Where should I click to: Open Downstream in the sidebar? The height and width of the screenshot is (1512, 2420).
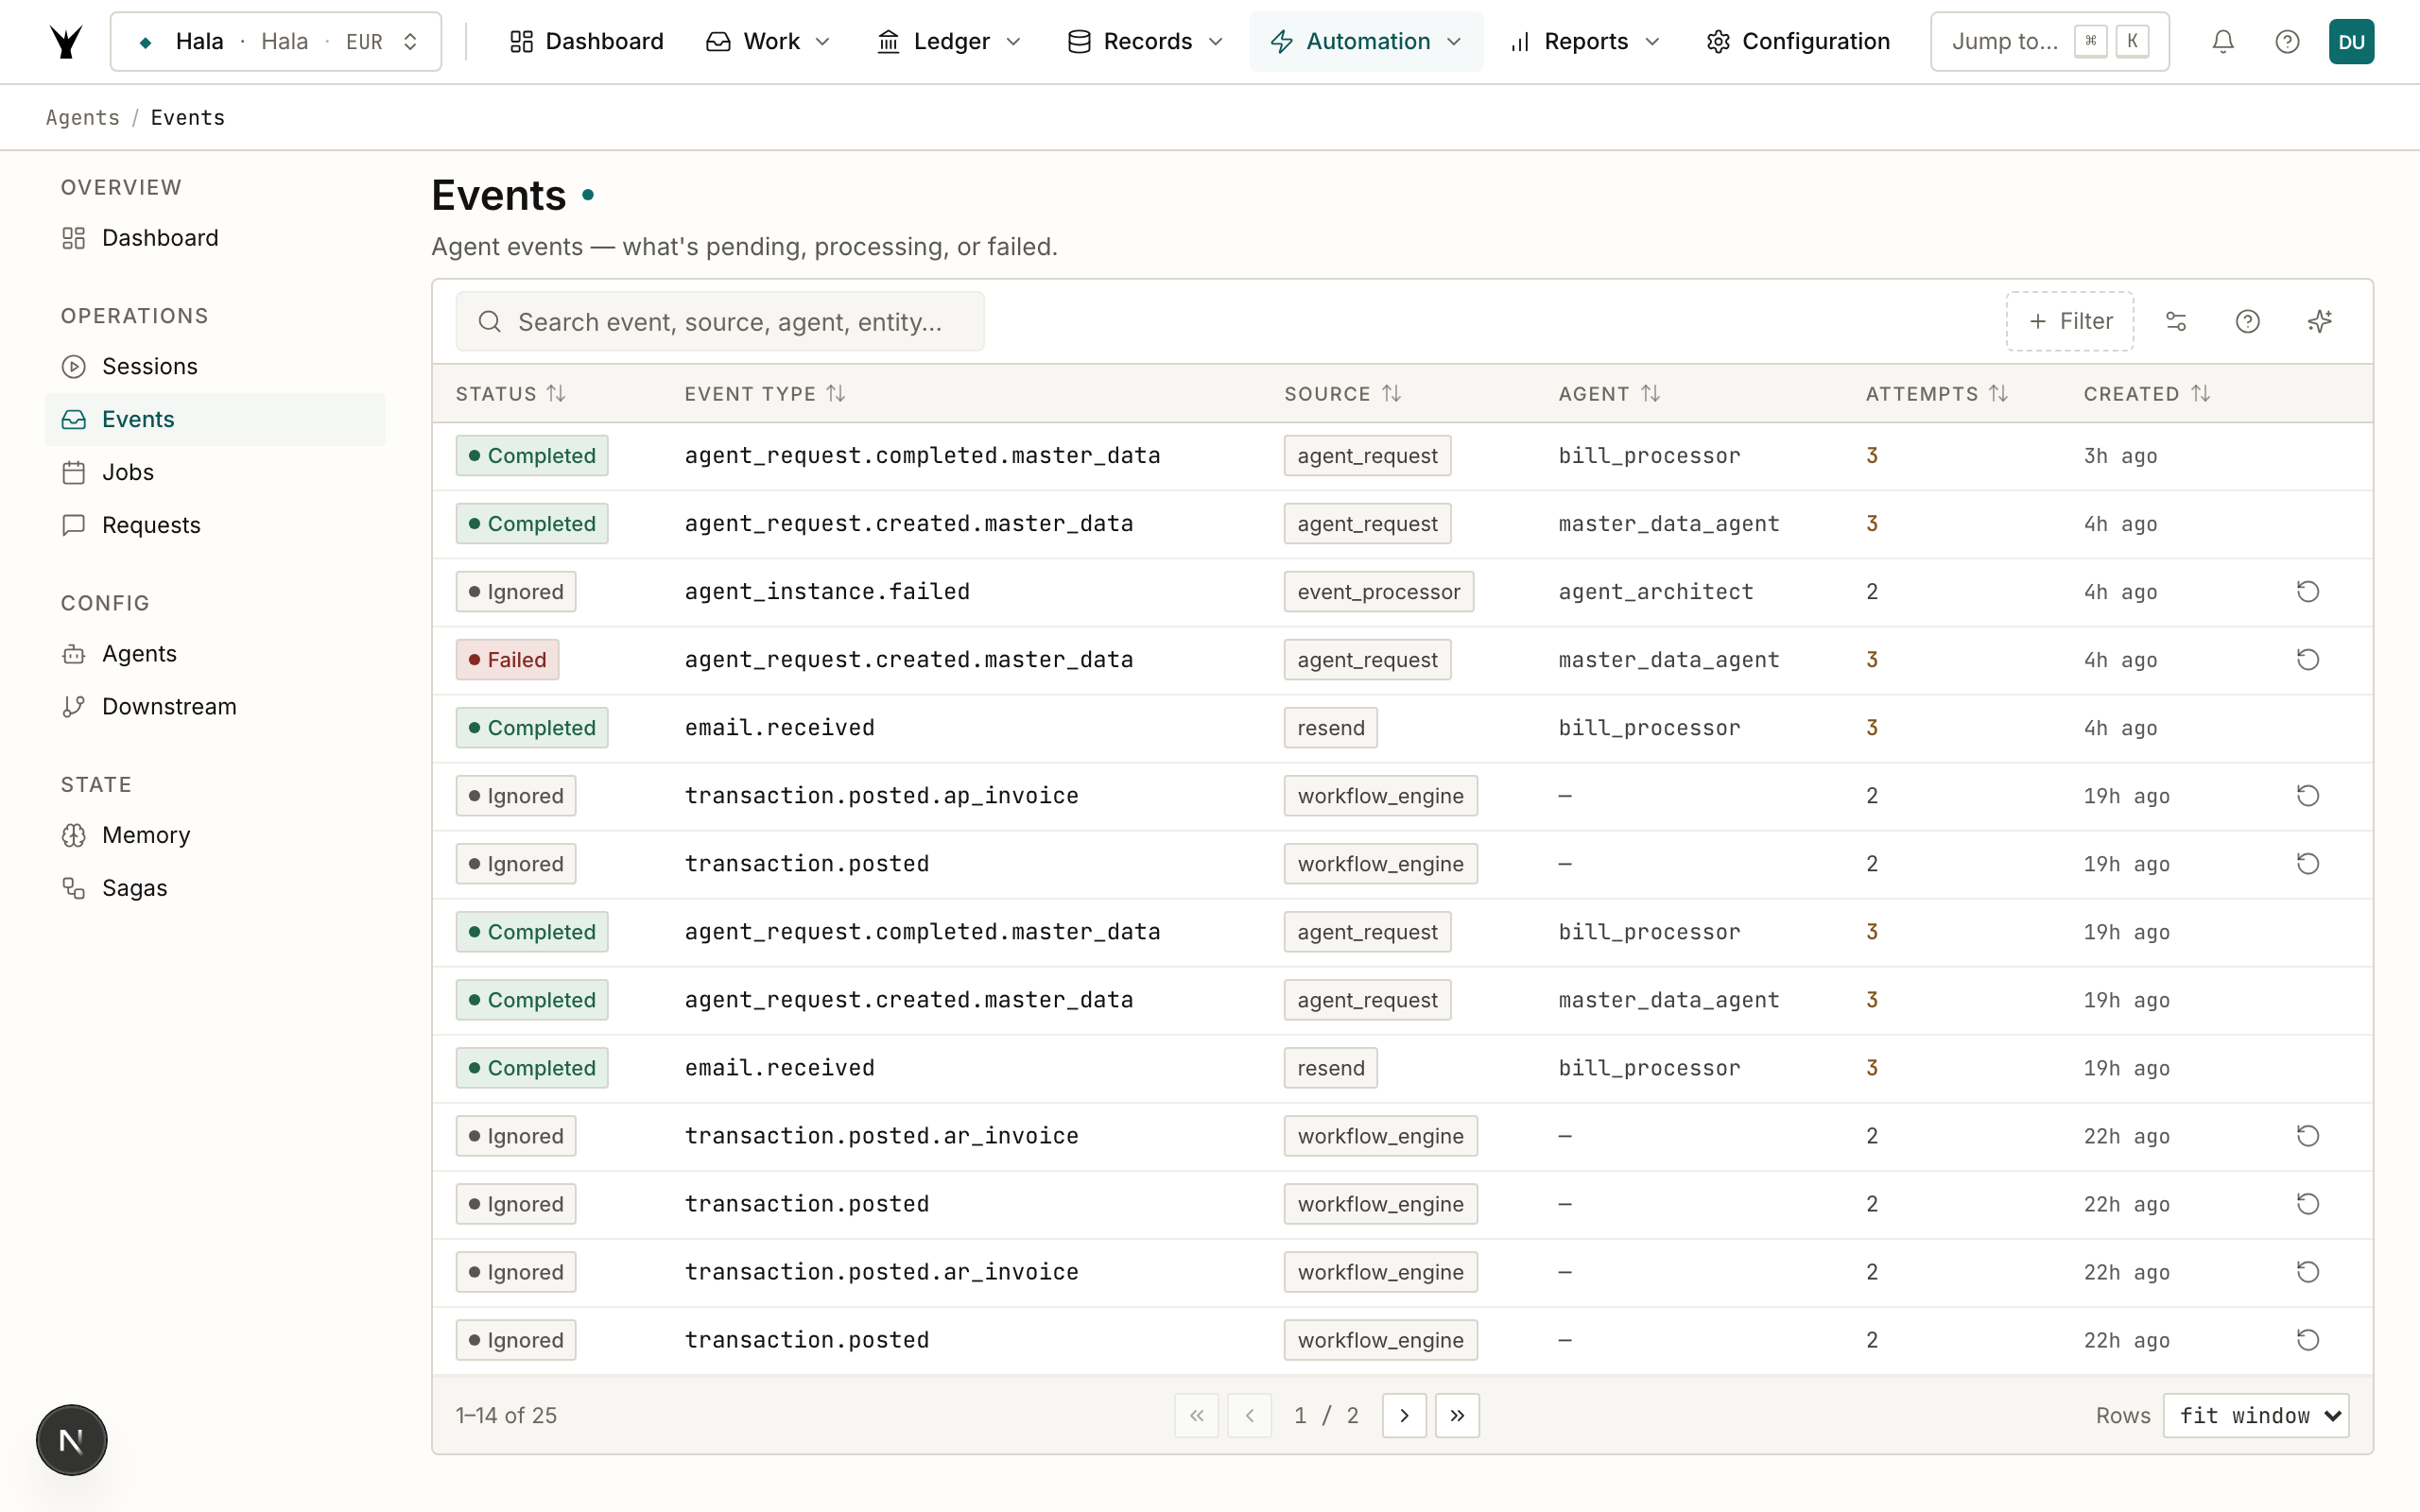215,706
